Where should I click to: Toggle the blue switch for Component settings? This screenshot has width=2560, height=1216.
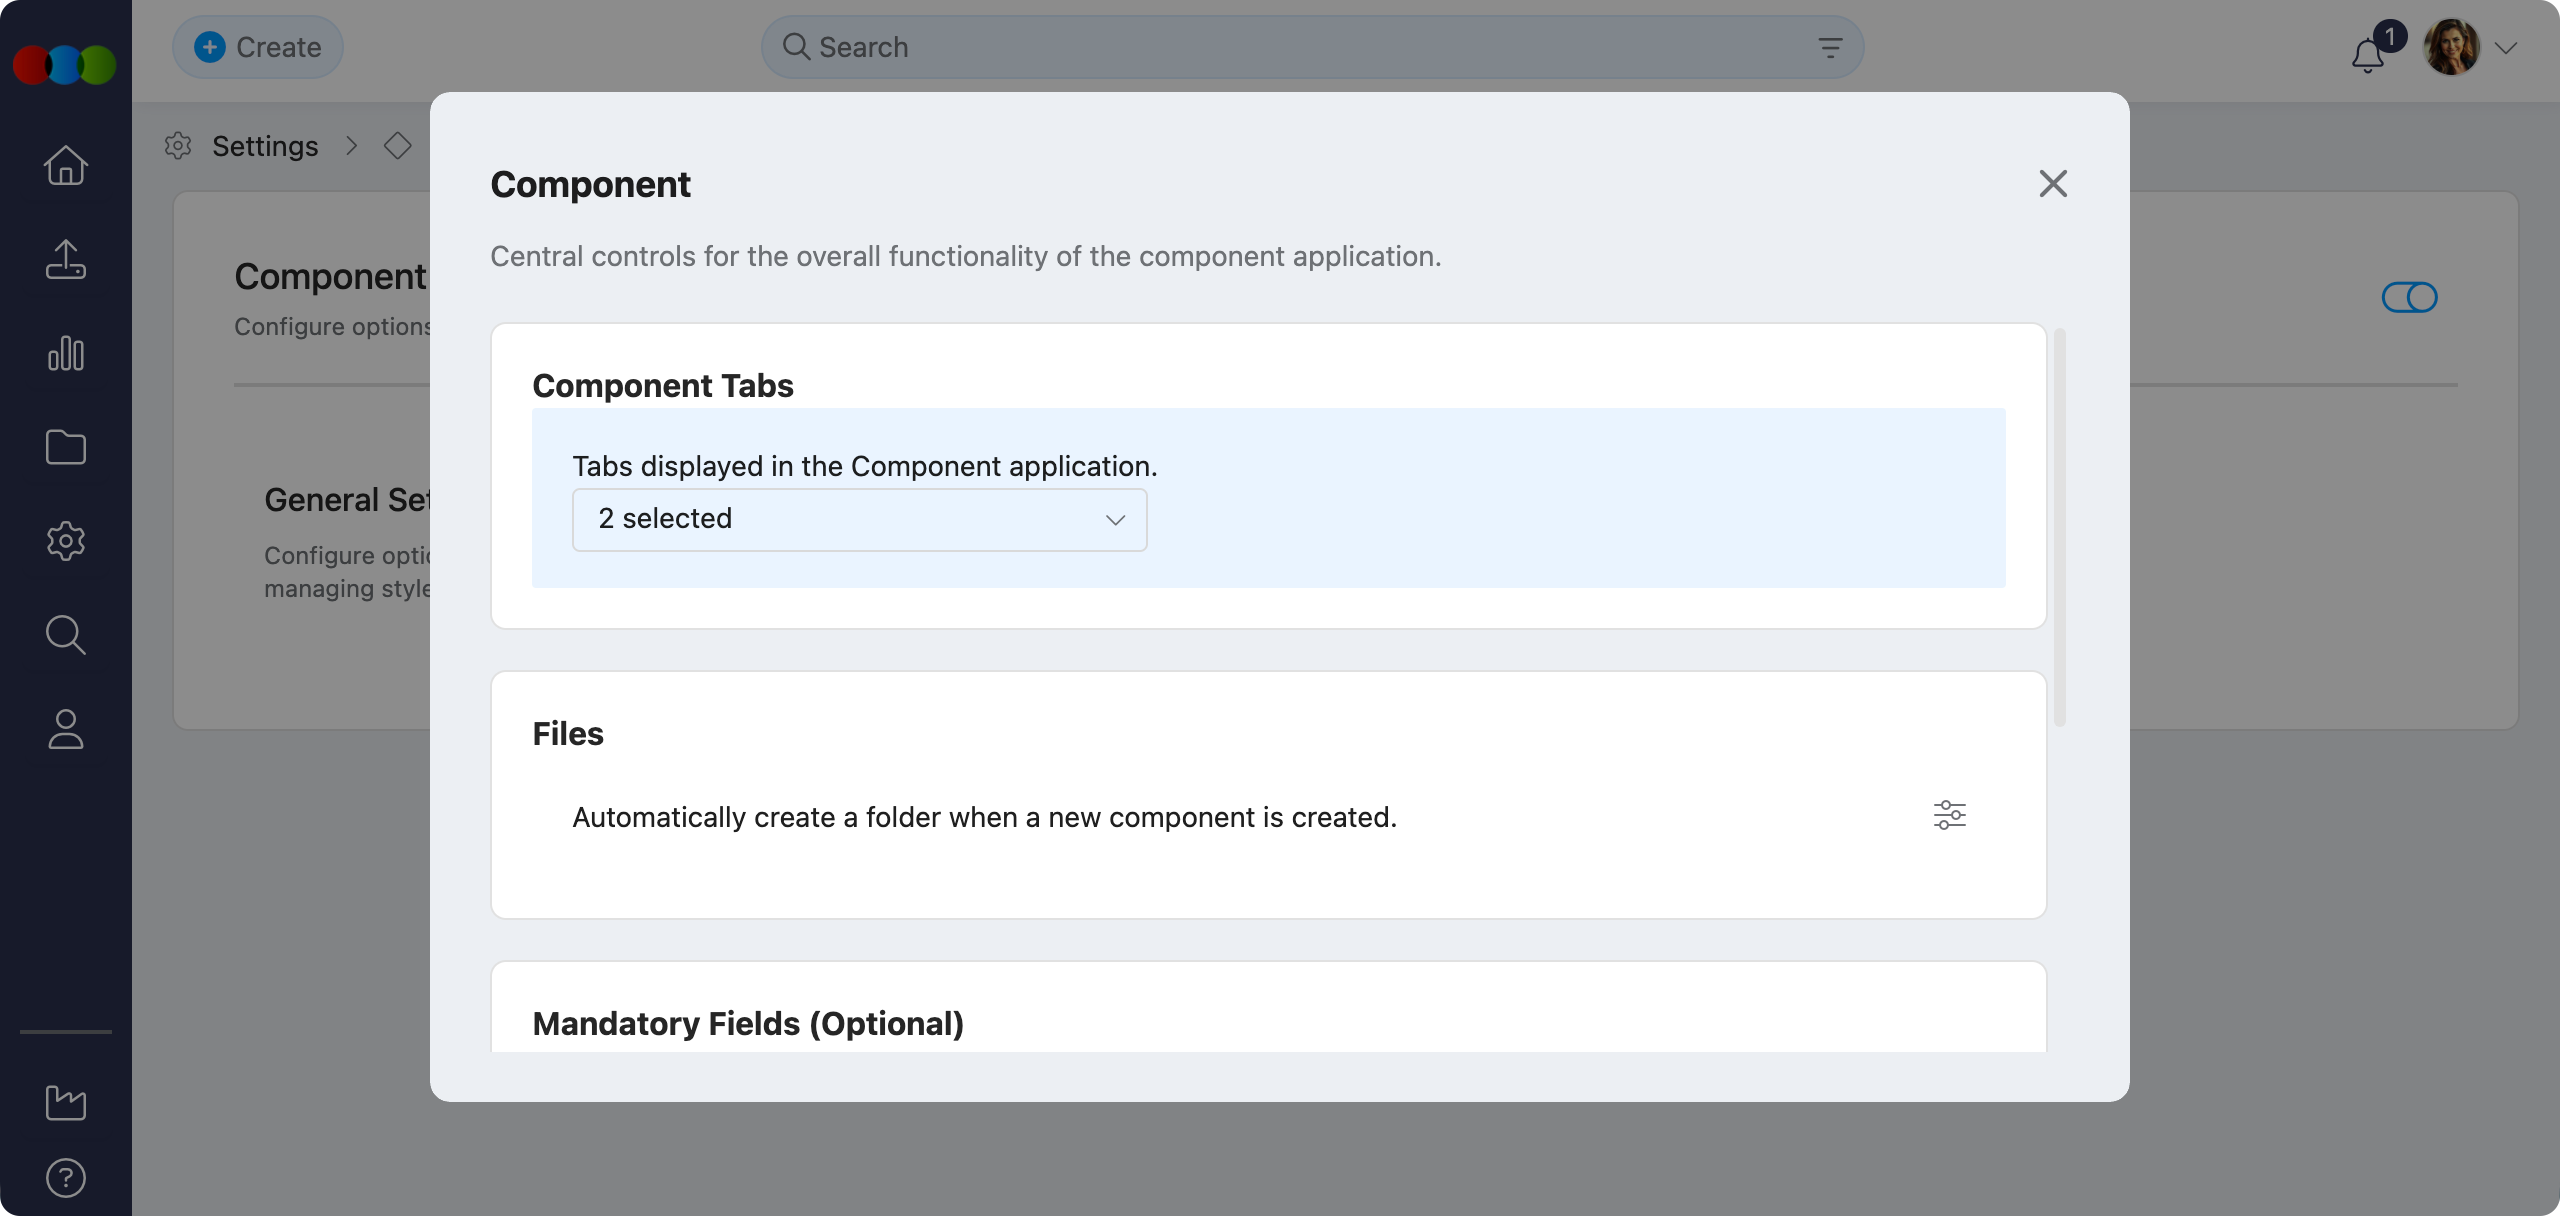[x=2408, y=296]
